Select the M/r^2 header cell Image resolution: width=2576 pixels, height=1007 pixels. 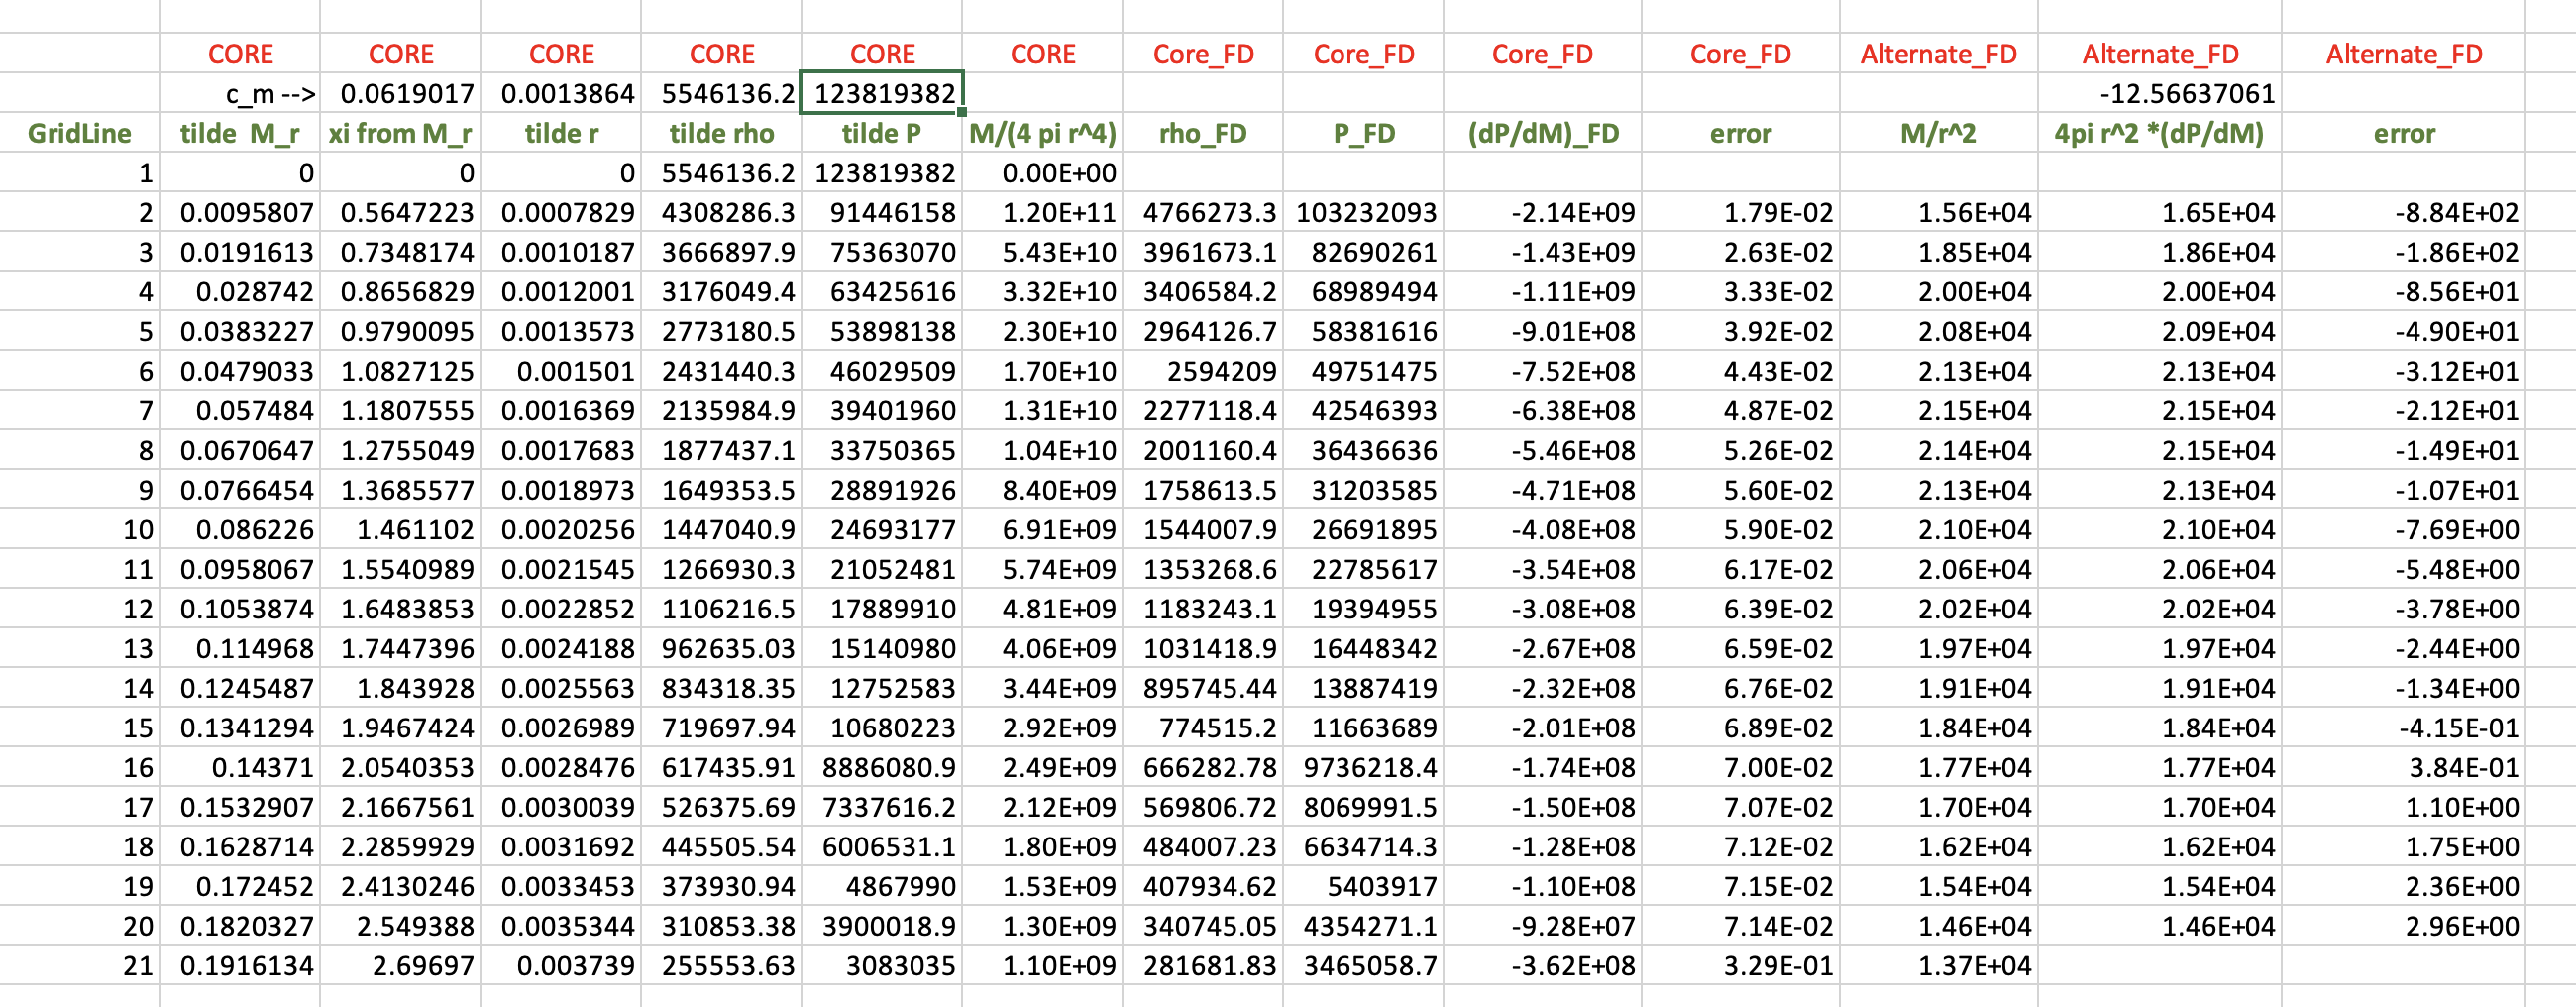(1938, 133)
